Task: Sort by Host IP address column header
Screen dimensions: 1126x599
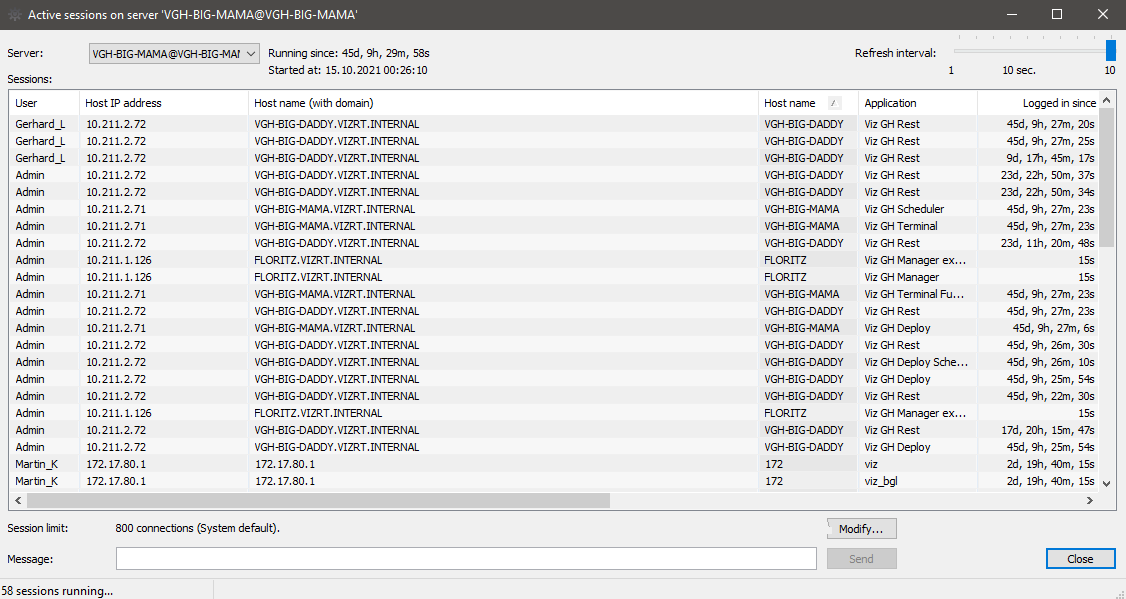Action: point(164,103)
